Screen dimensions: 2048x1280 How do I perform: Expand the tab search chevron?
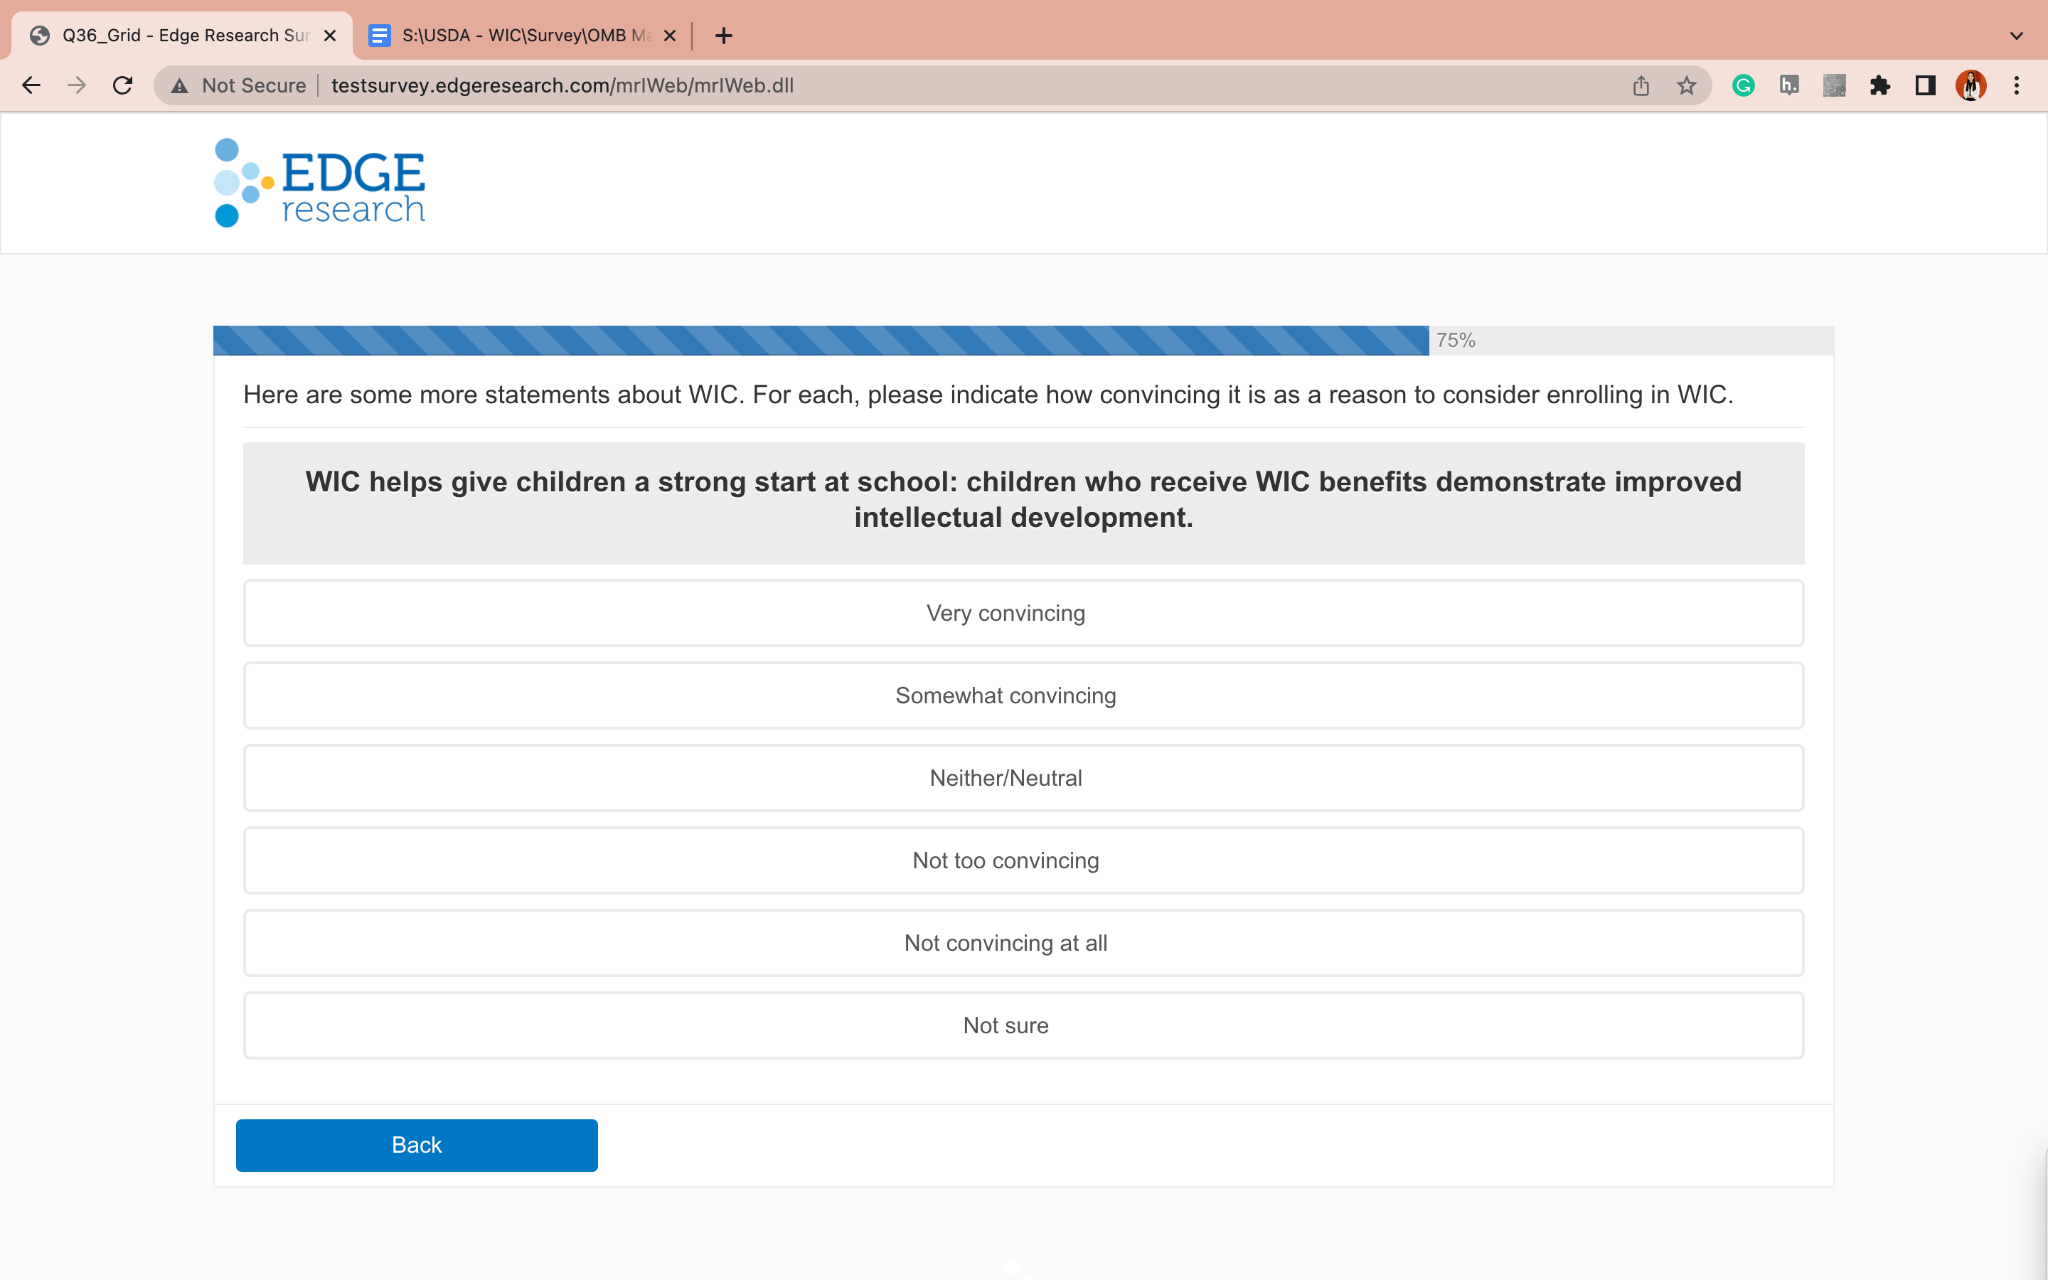click(x=2016, y=36)
